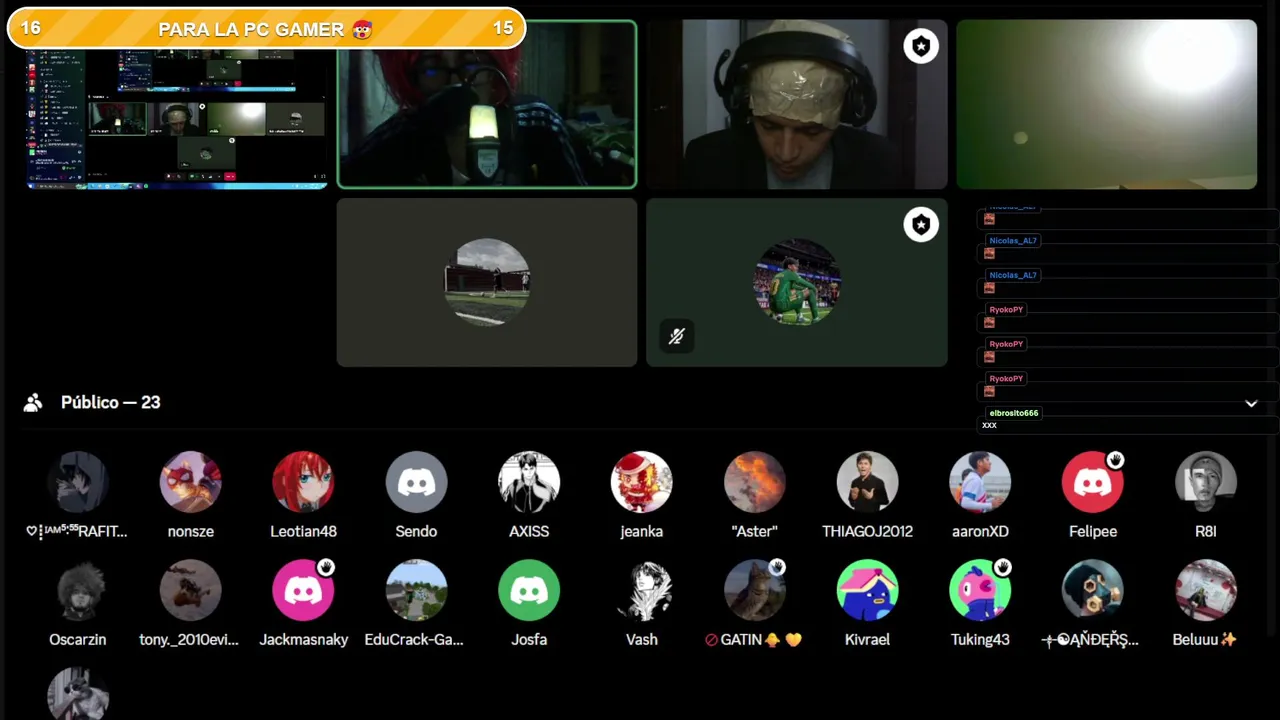Open R8I's avatar
1280x720 pixels.
click(x=1206, y=482)
